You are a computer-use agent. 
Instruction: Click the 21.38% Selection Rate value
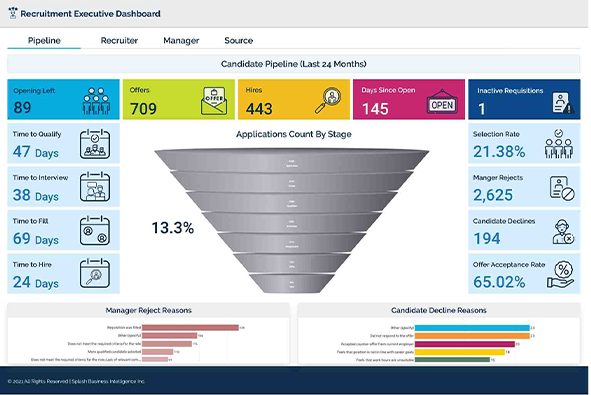point(499,152)
